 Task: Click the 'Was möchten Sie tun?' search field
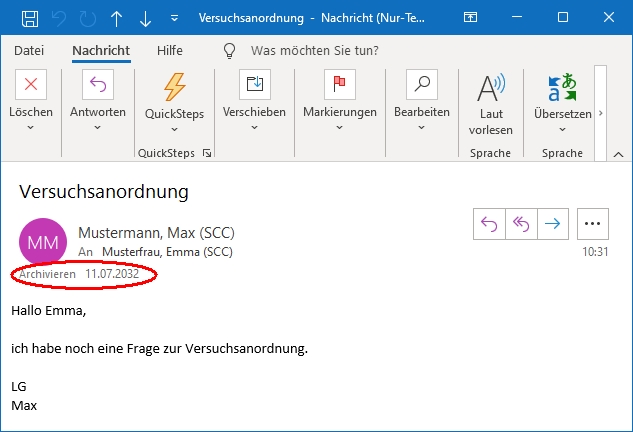[x=320, y=50]
